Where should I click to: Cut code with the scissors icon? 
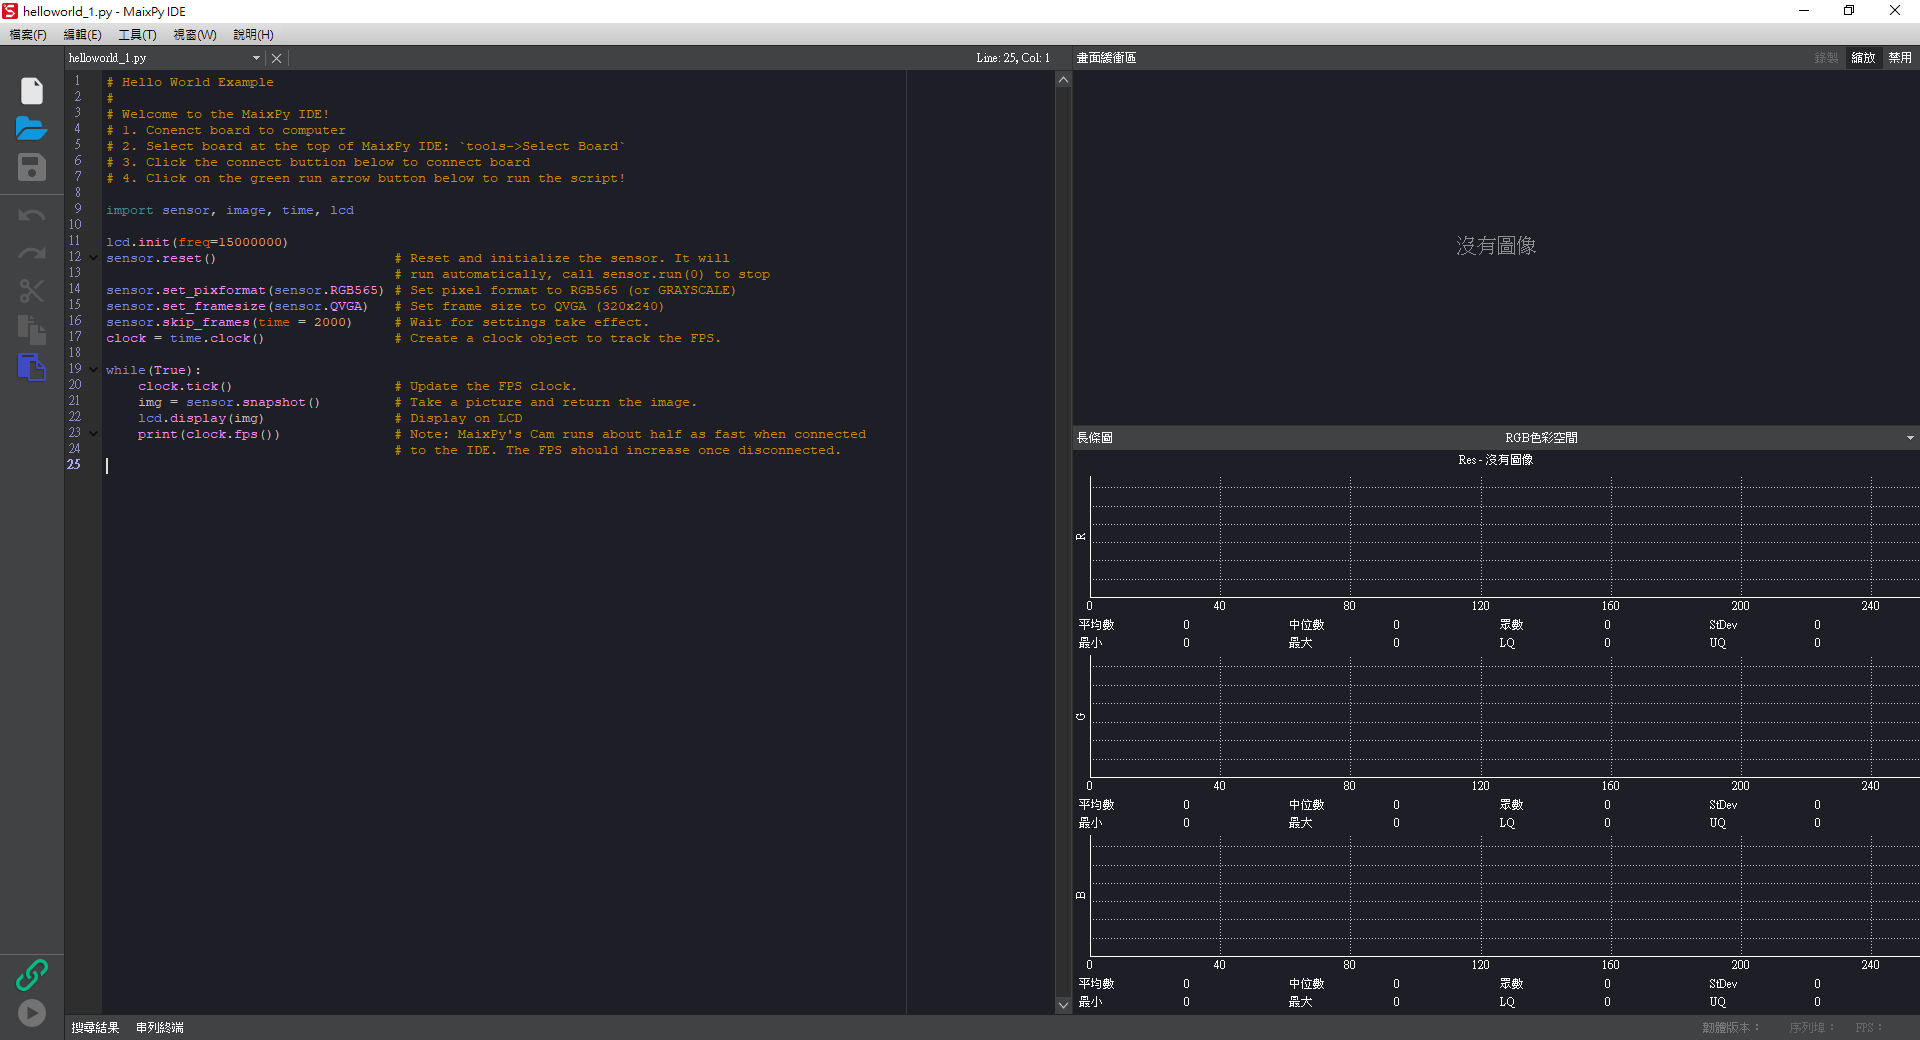[x=31, y=291]
